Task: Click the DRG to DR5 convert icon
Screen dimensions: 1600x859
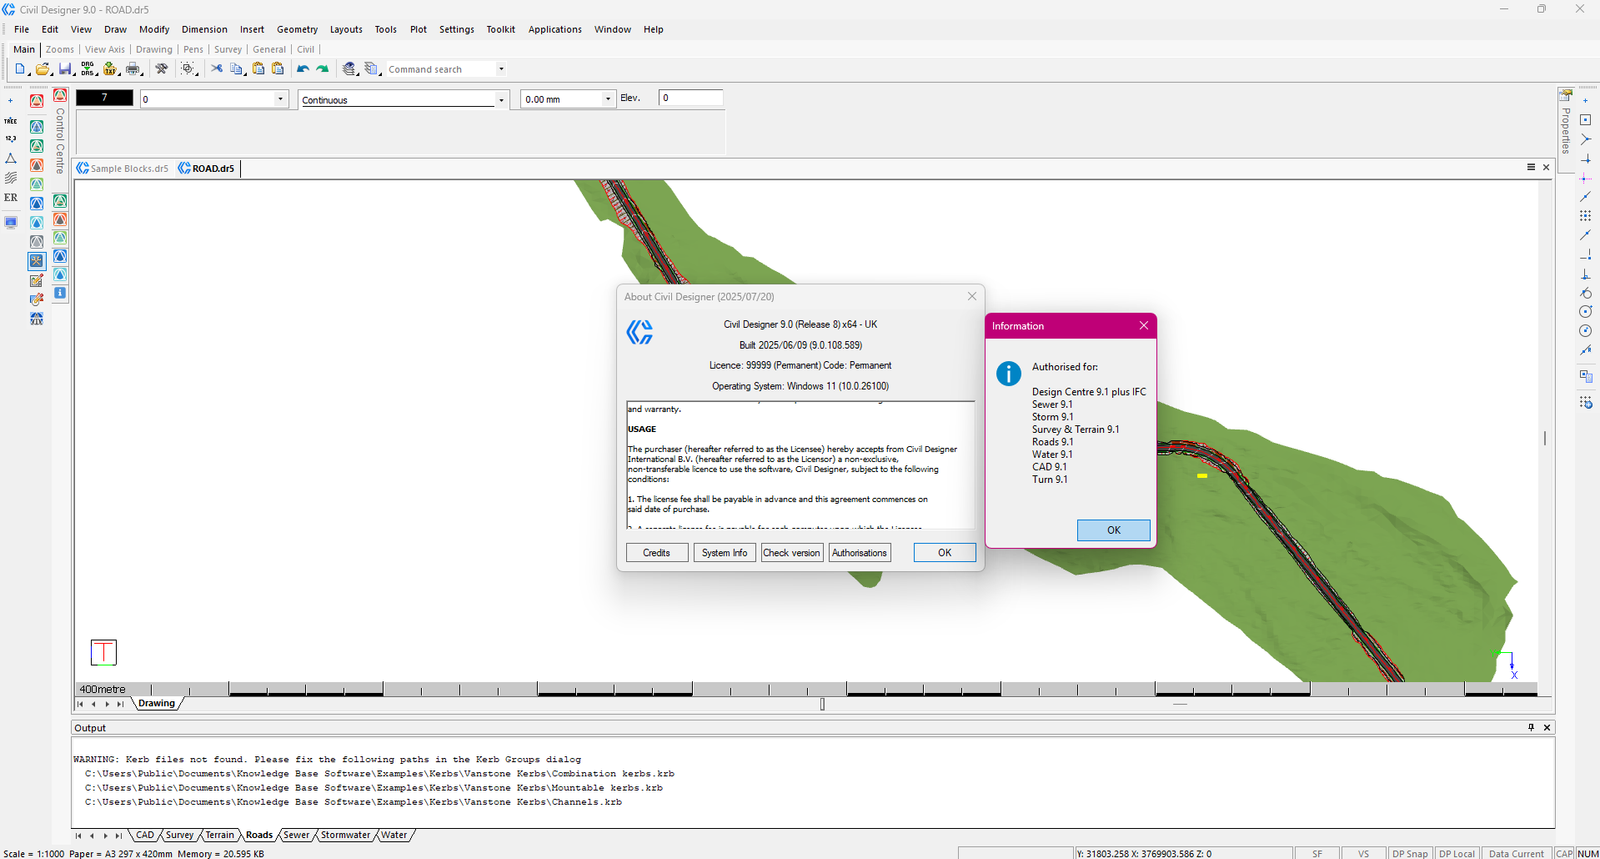Action: 88,69
